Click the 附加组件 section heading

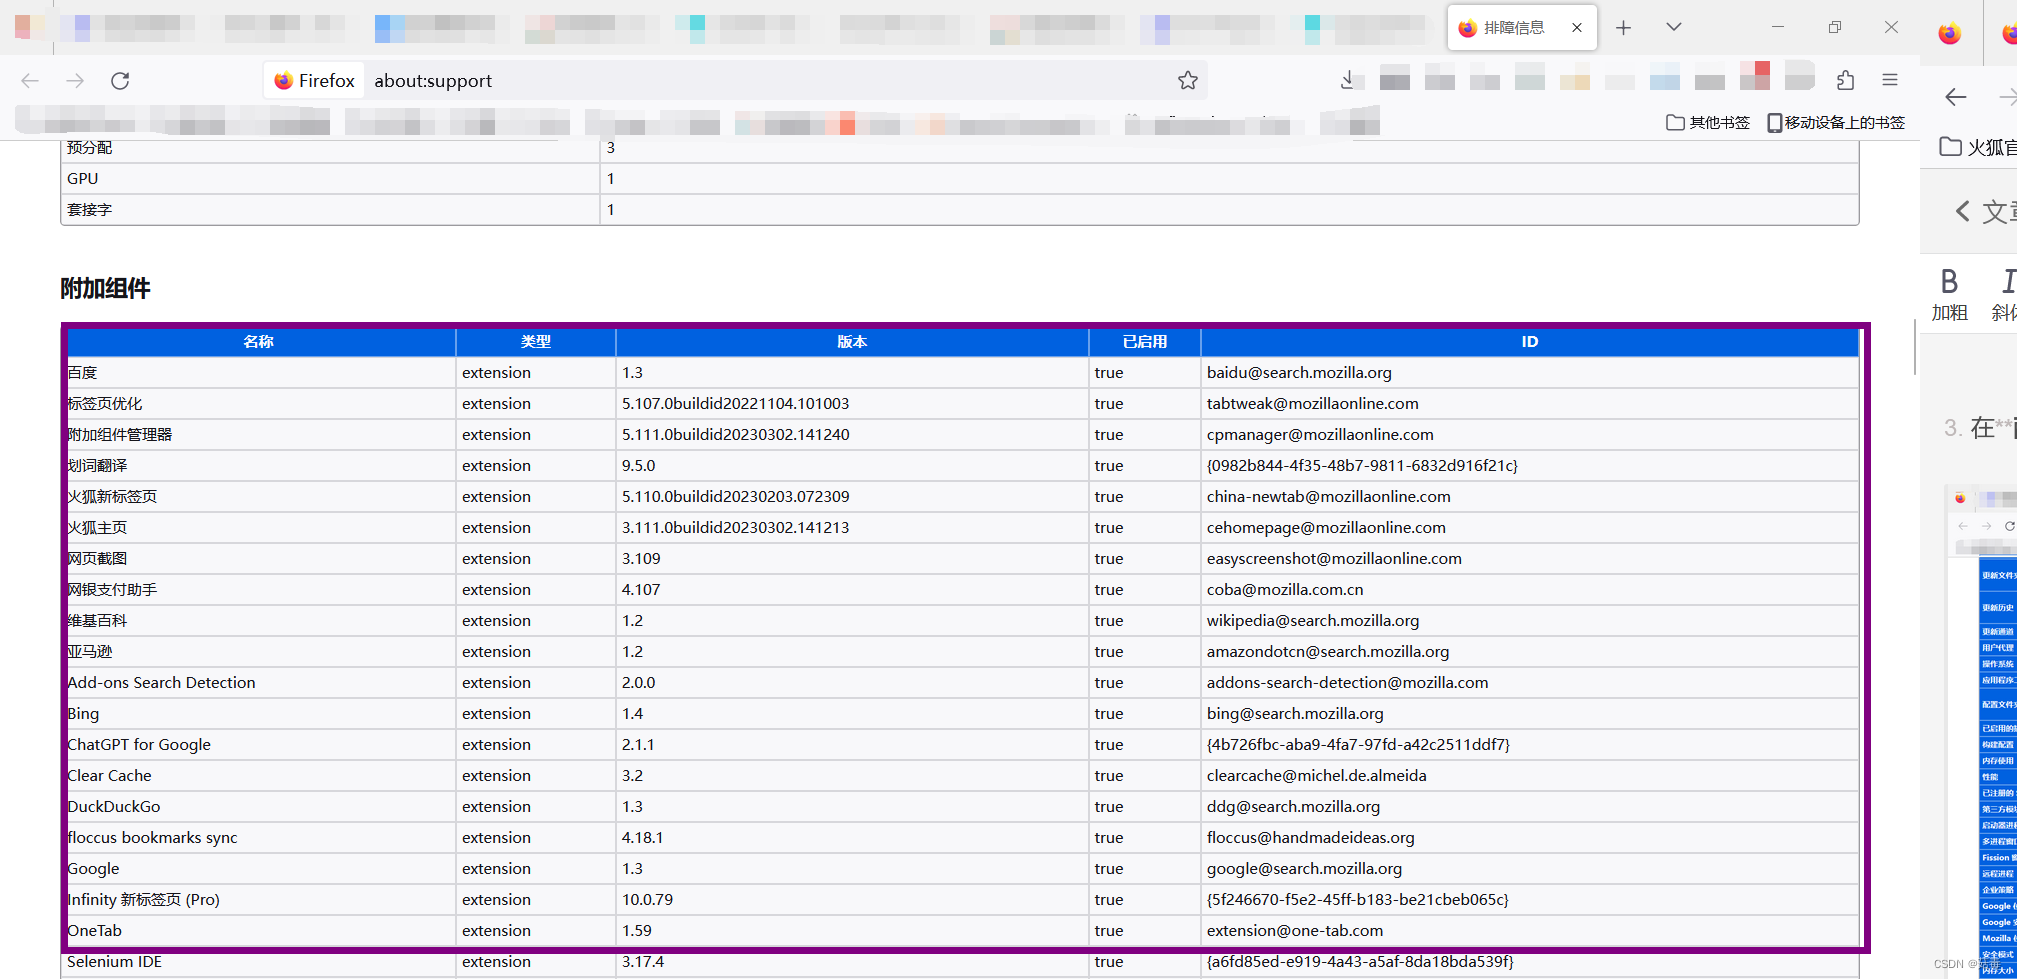click(x=105, y=289)
